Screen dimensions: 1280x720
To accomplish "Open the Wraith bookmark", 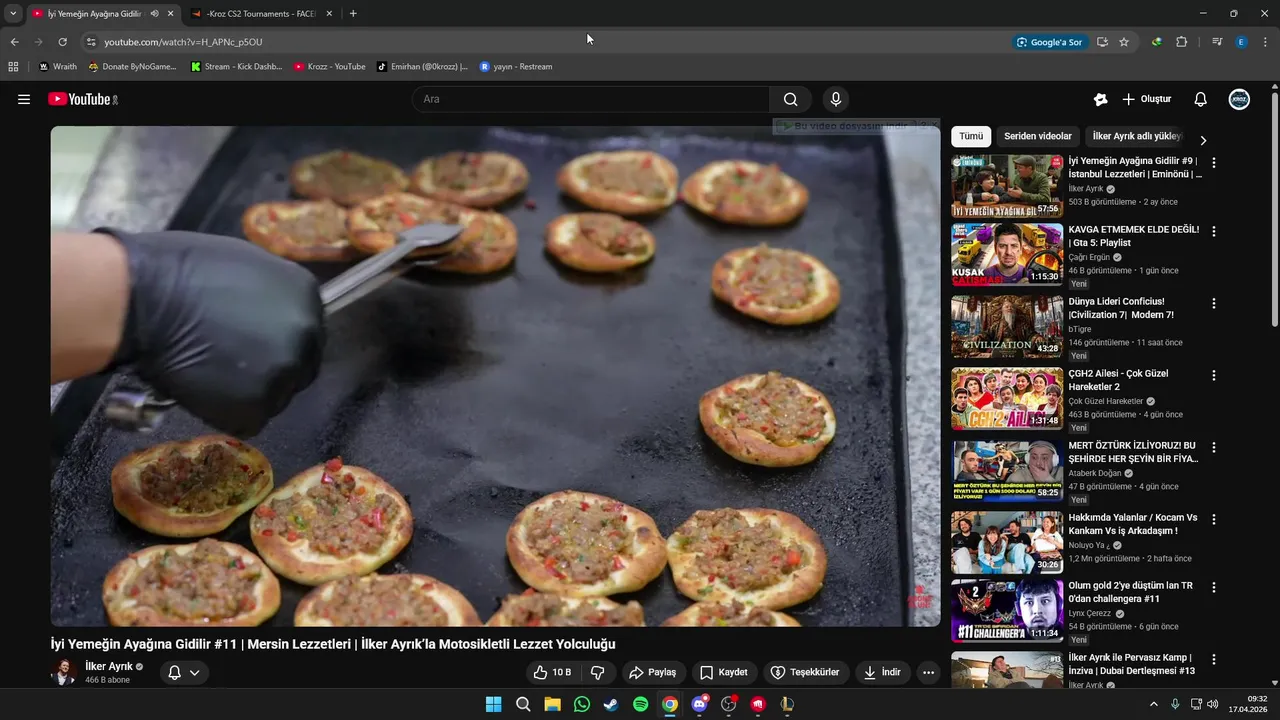I will click(x=58, y=67).
